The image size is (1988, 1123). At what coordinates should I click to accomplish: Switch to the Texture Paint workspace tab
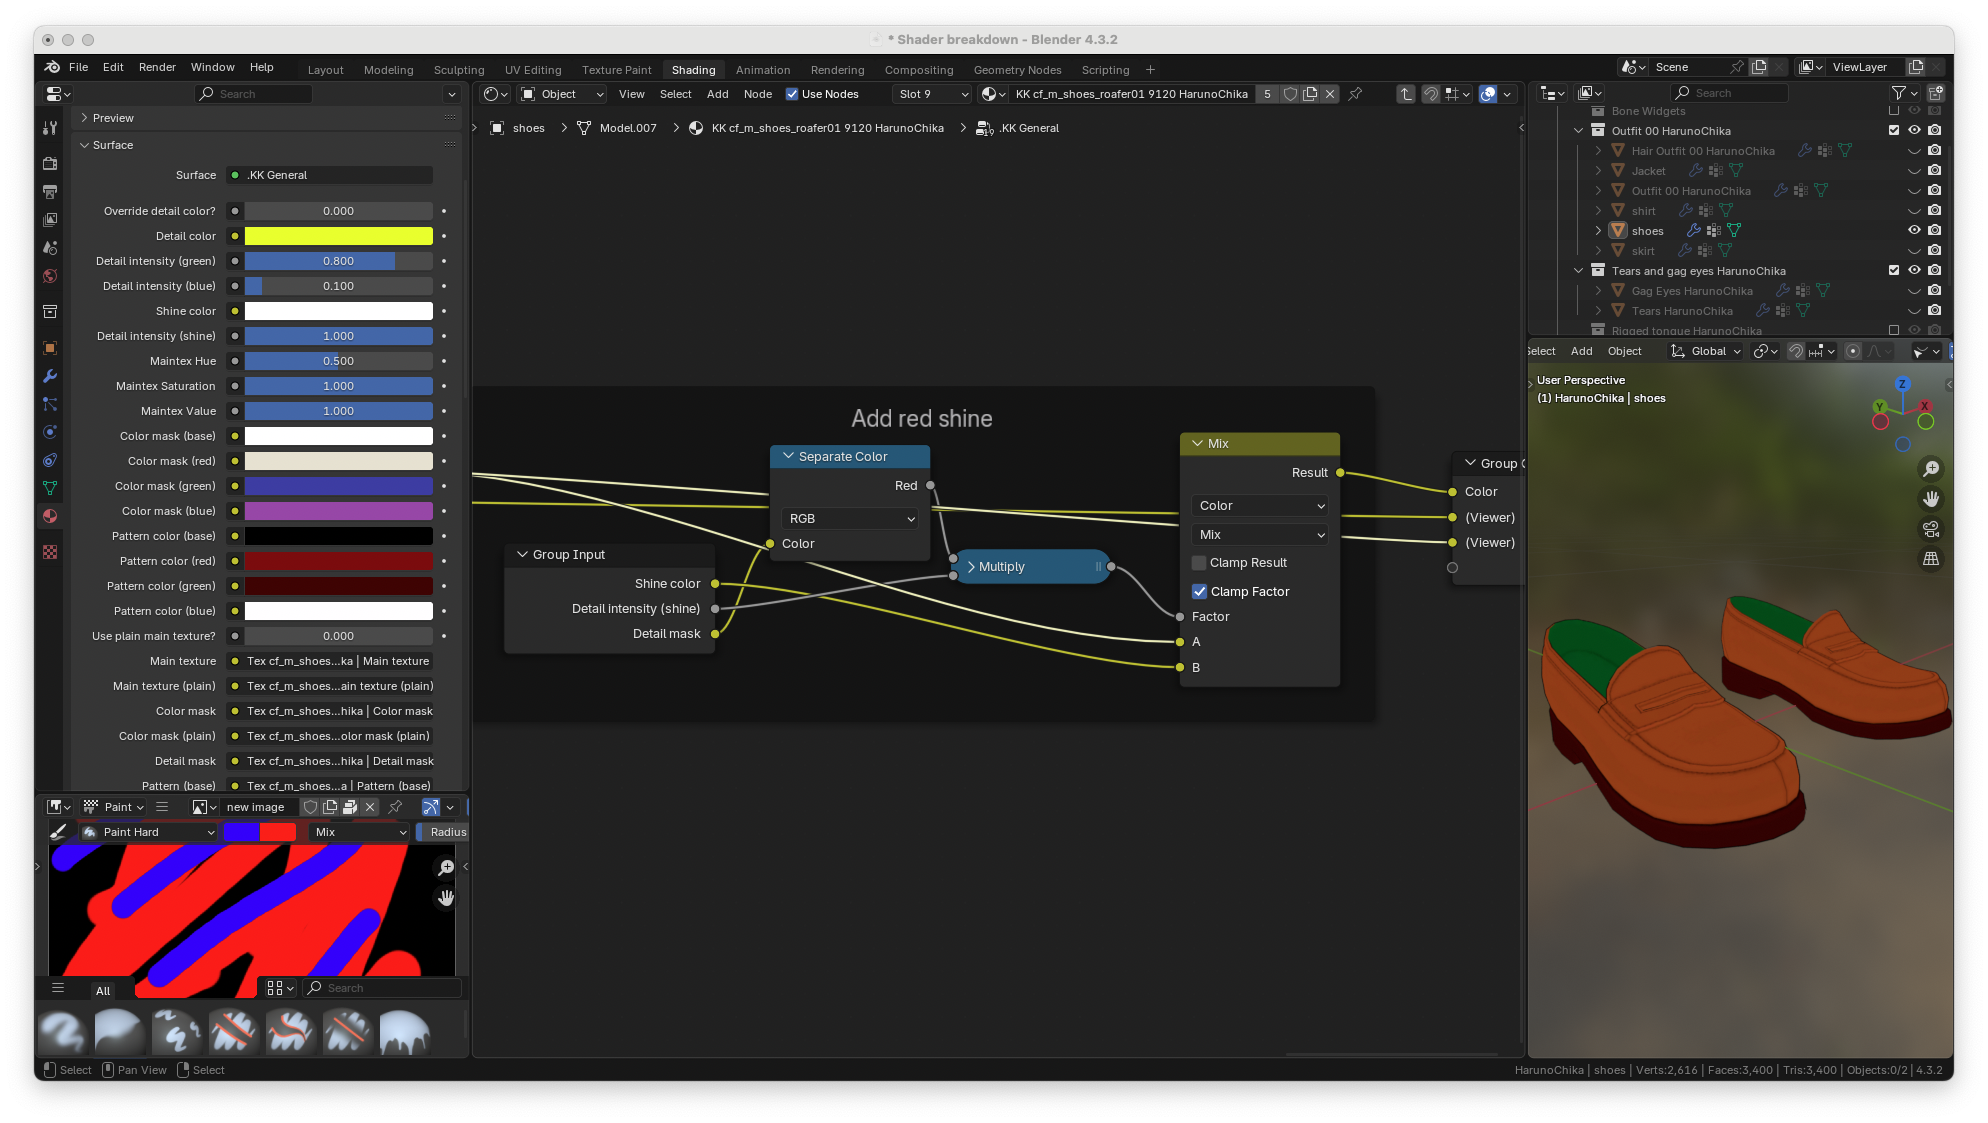click(616, 70)
